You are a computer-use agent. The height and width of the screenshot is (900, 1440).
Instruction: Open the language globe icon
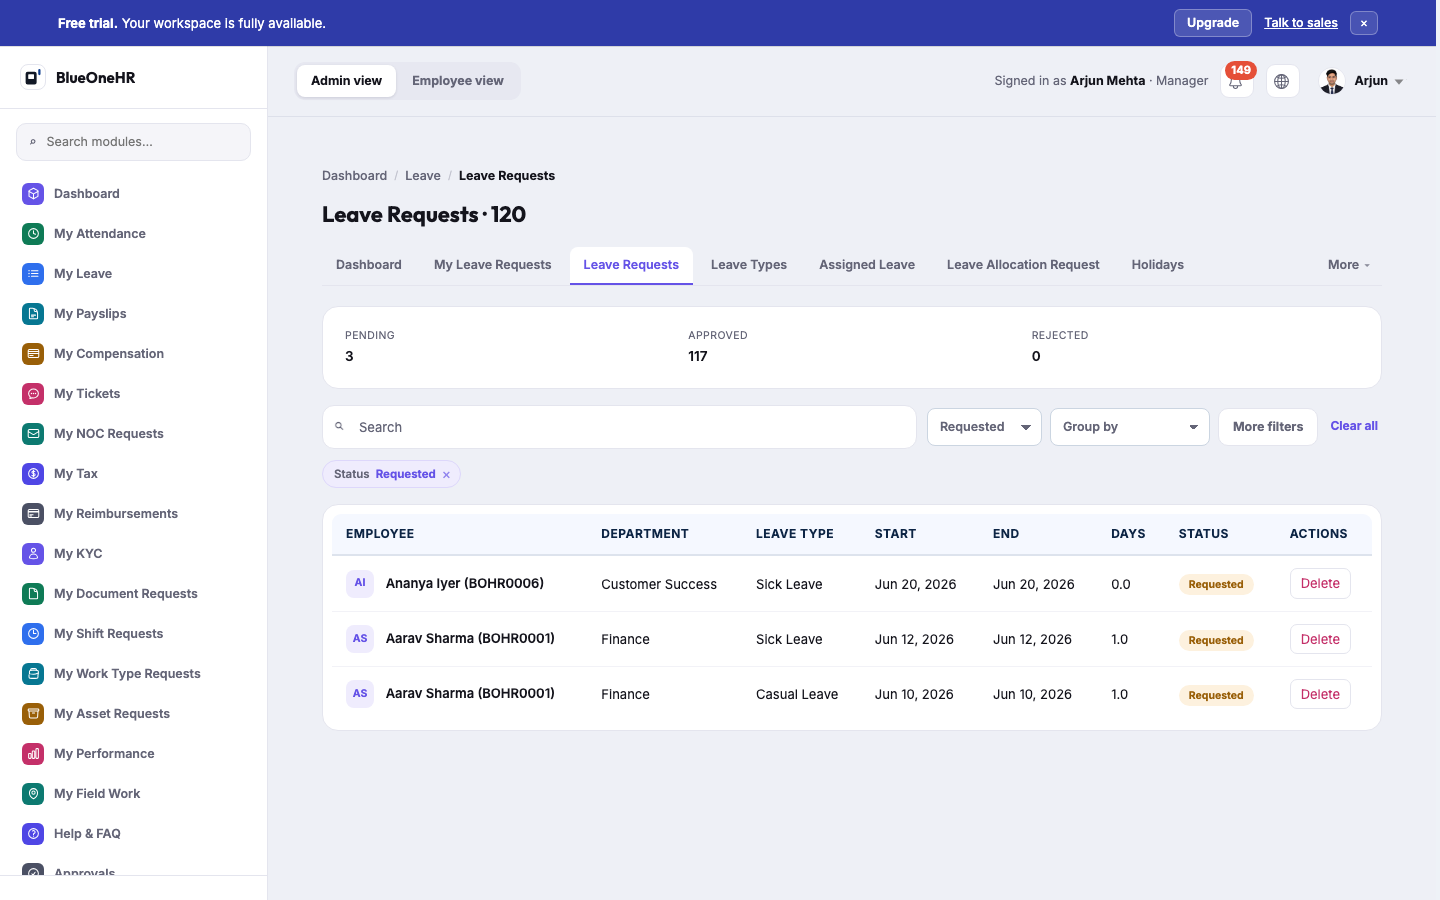pos(1282,81)
